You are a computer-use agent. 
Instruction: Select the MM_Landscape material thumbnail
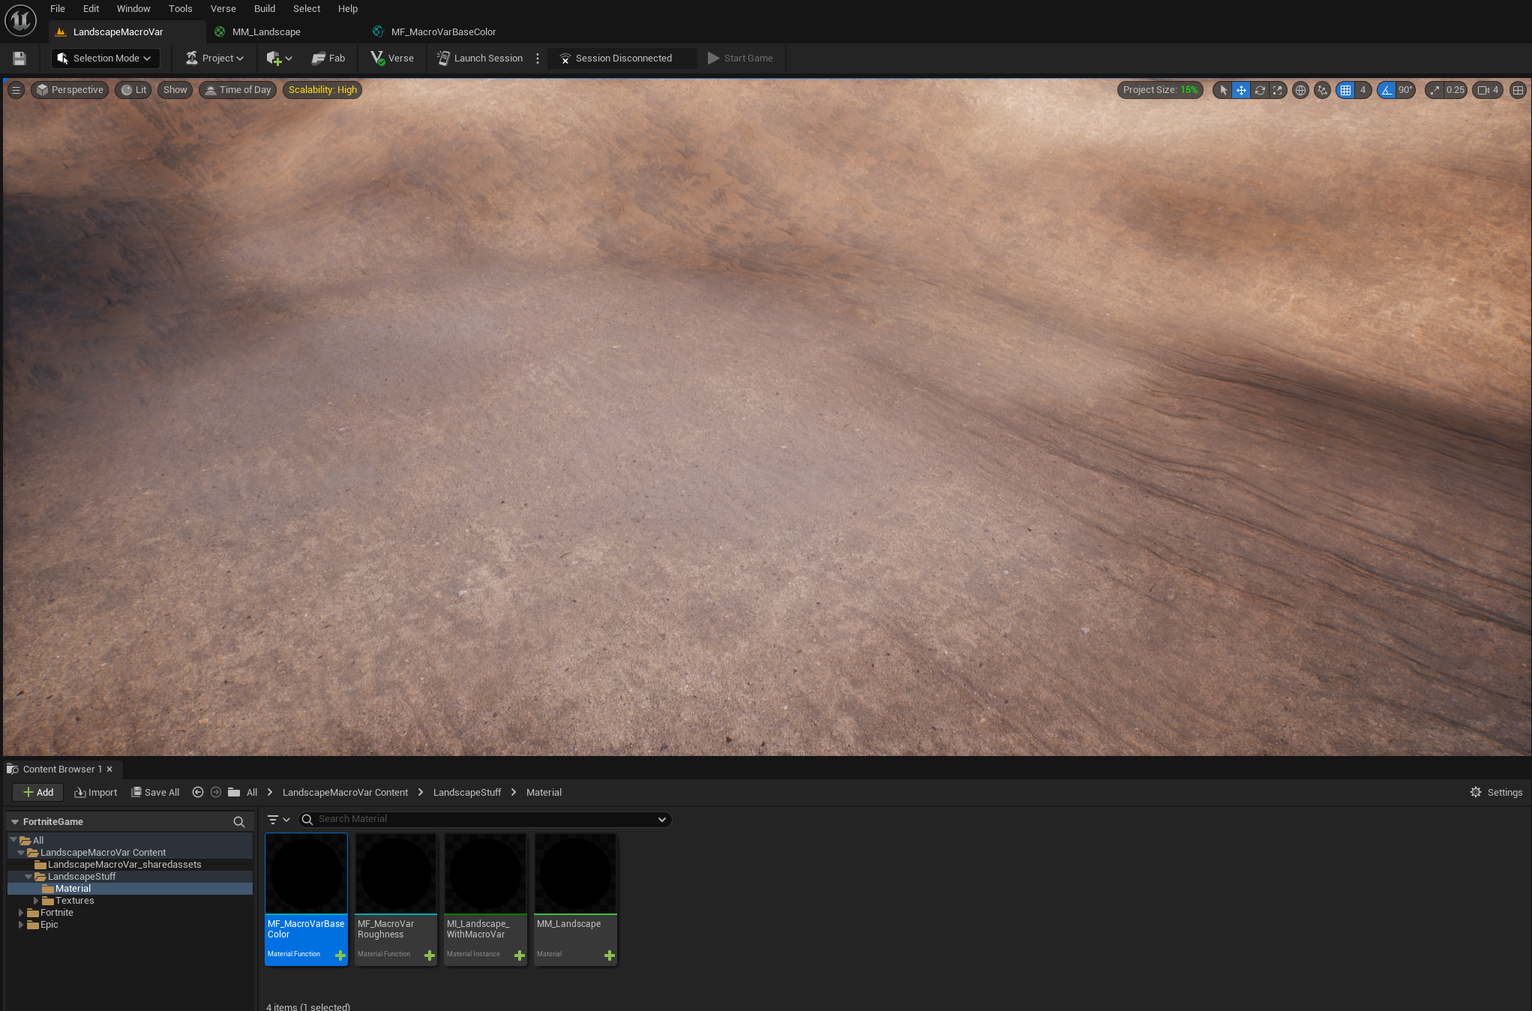[x=575, y=872]
